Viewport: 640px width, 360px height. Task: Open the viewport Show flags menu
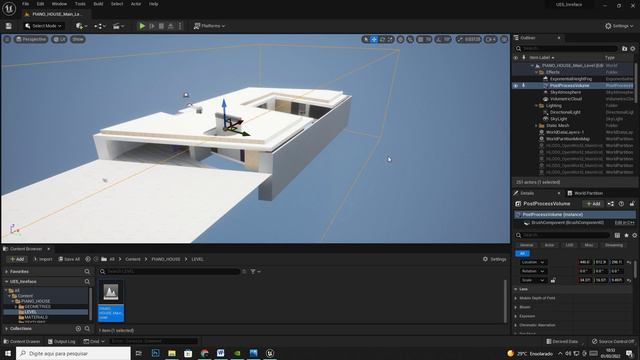(78, 39)
